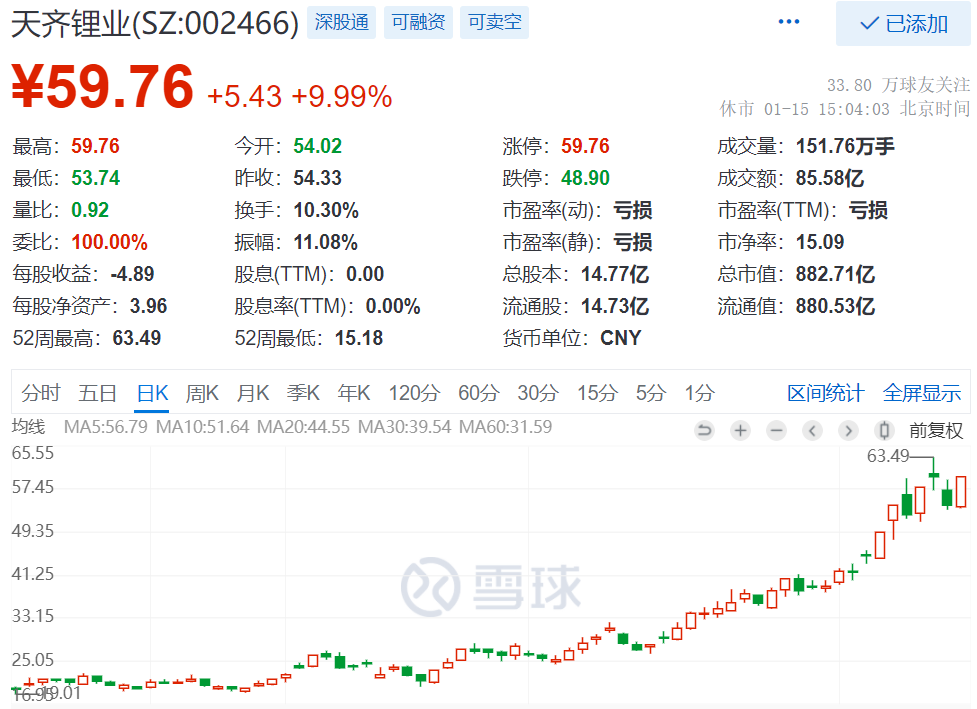This screenshot has width=977, height=709.
Task: Move chart left with the left chevron icon
Action: tap(812, 430)
